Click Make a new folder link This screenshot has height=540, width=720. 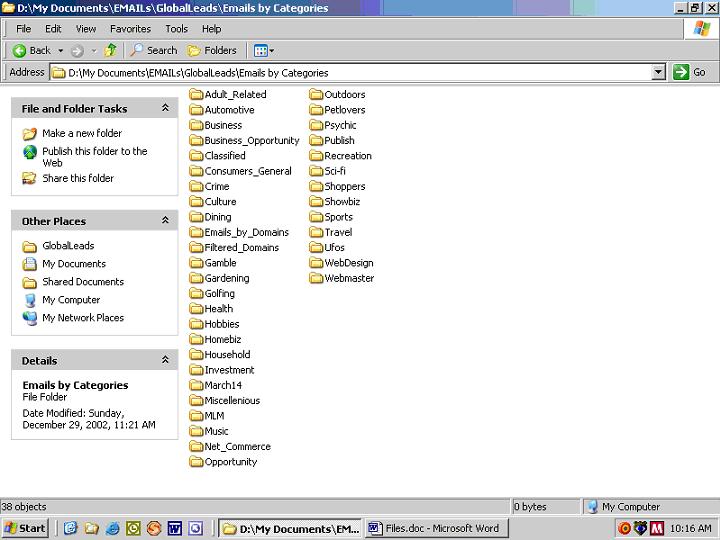(x=81, y=133)
